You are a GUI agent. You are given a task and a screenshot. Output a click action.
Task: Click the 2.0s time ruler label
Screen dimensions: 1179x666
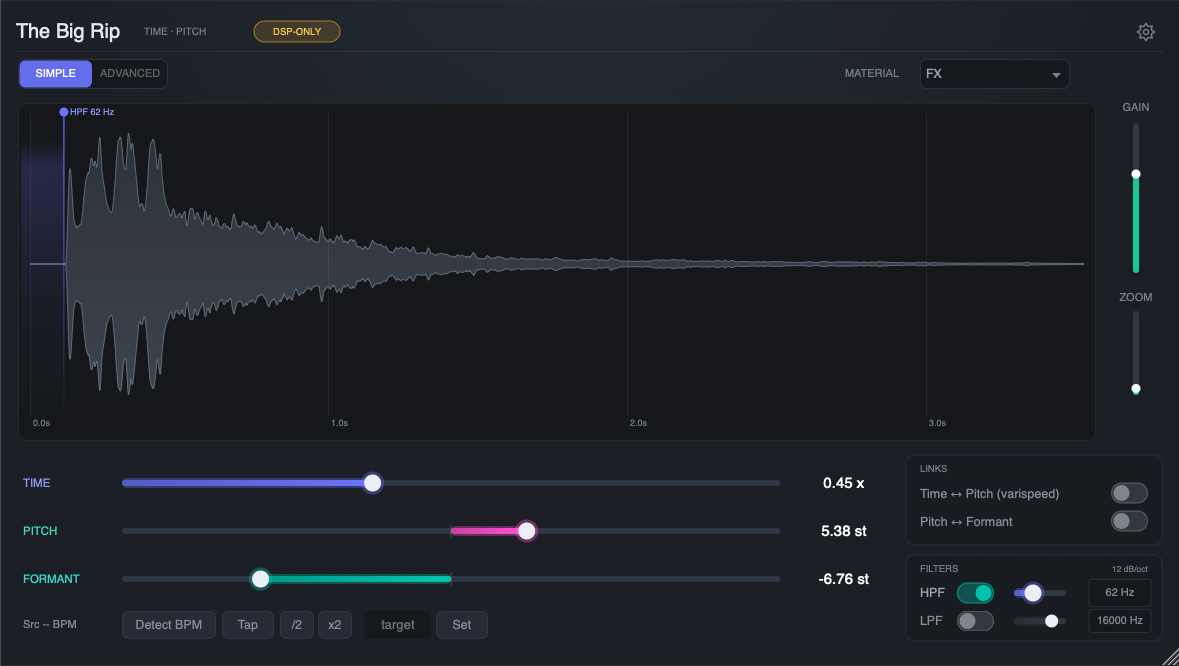click(638, 423)
